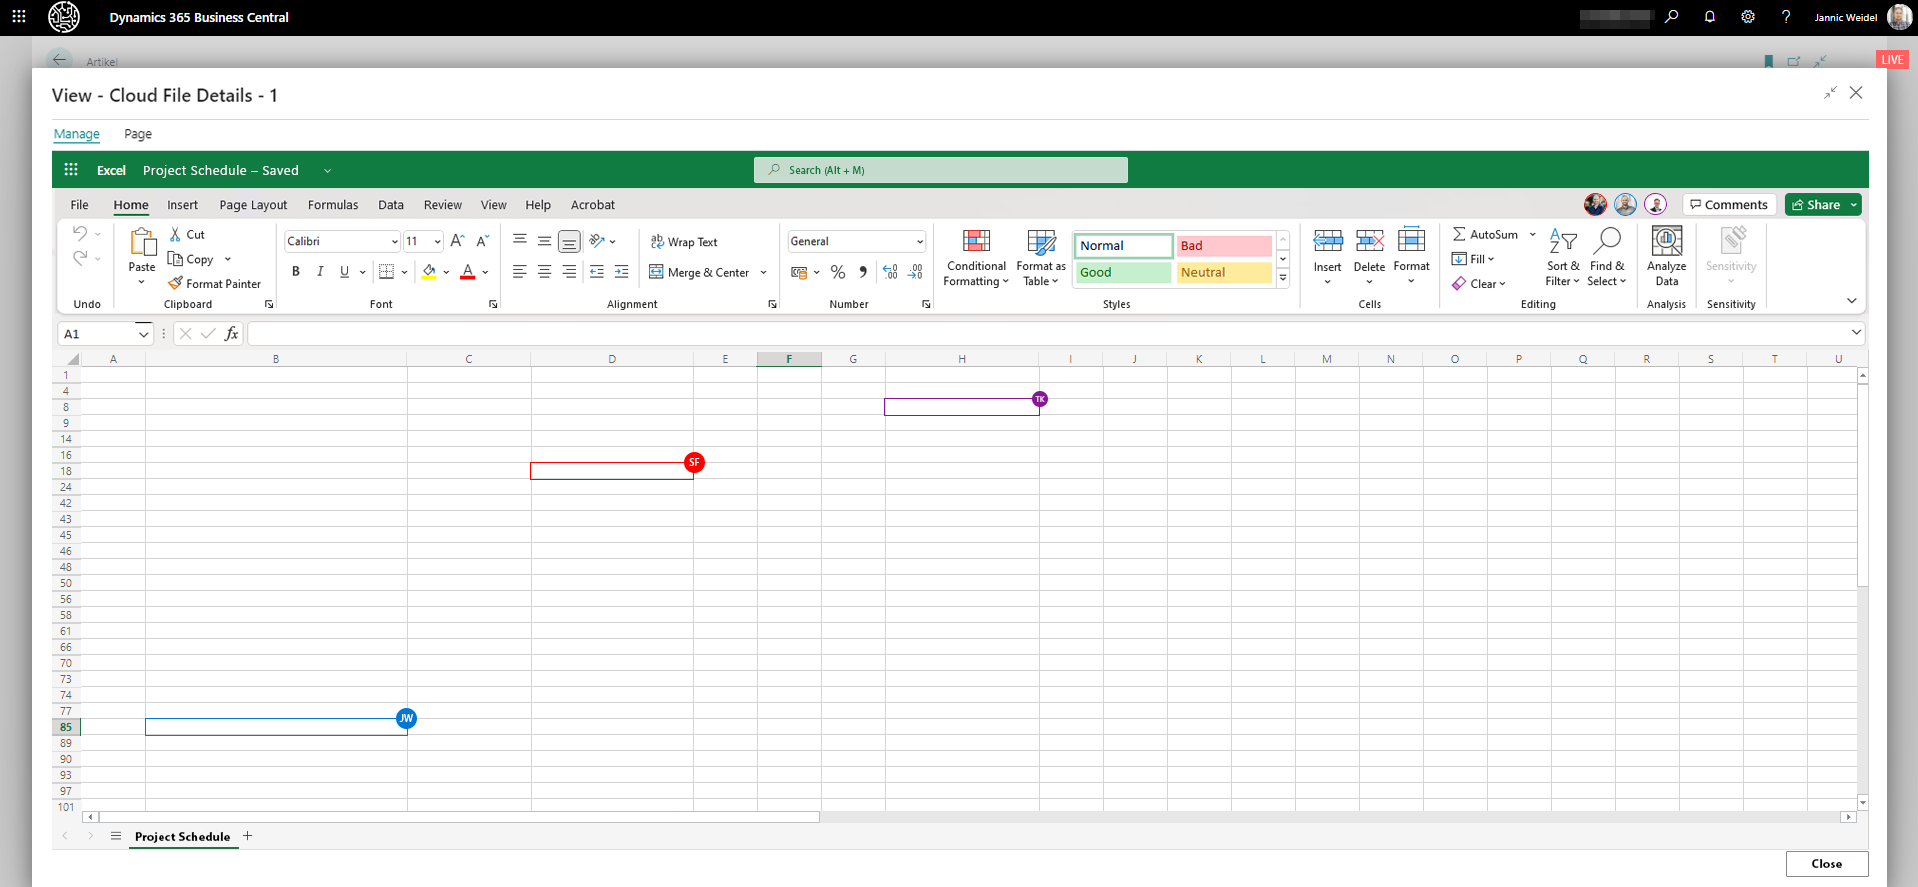Click the Manage menu
Screen dimensions: 1918x887
click(x=77, y=134)
